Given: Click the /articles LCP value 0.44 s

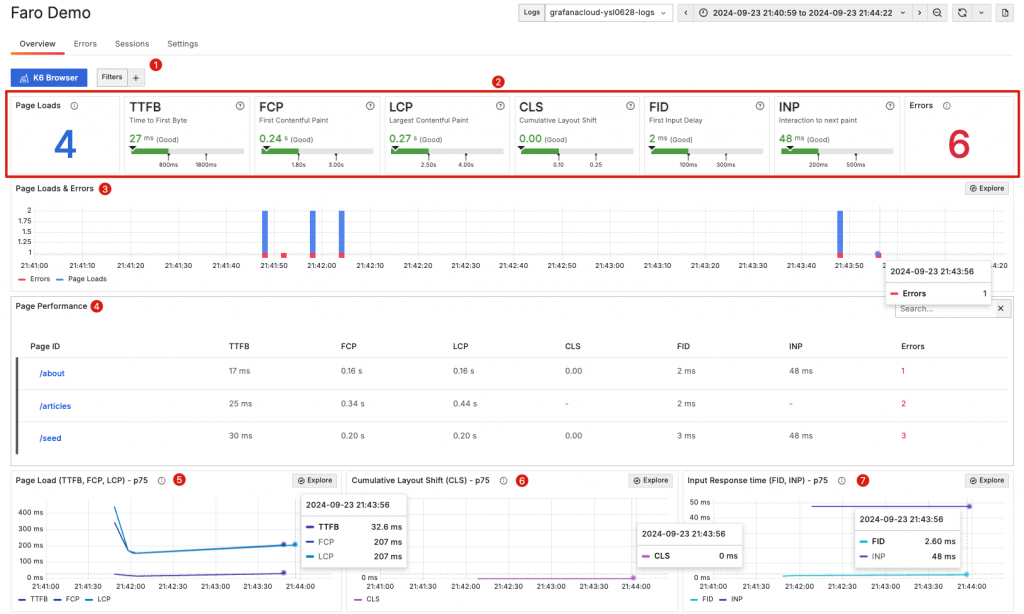Looking at the screenshot, I should coord(465,404).
